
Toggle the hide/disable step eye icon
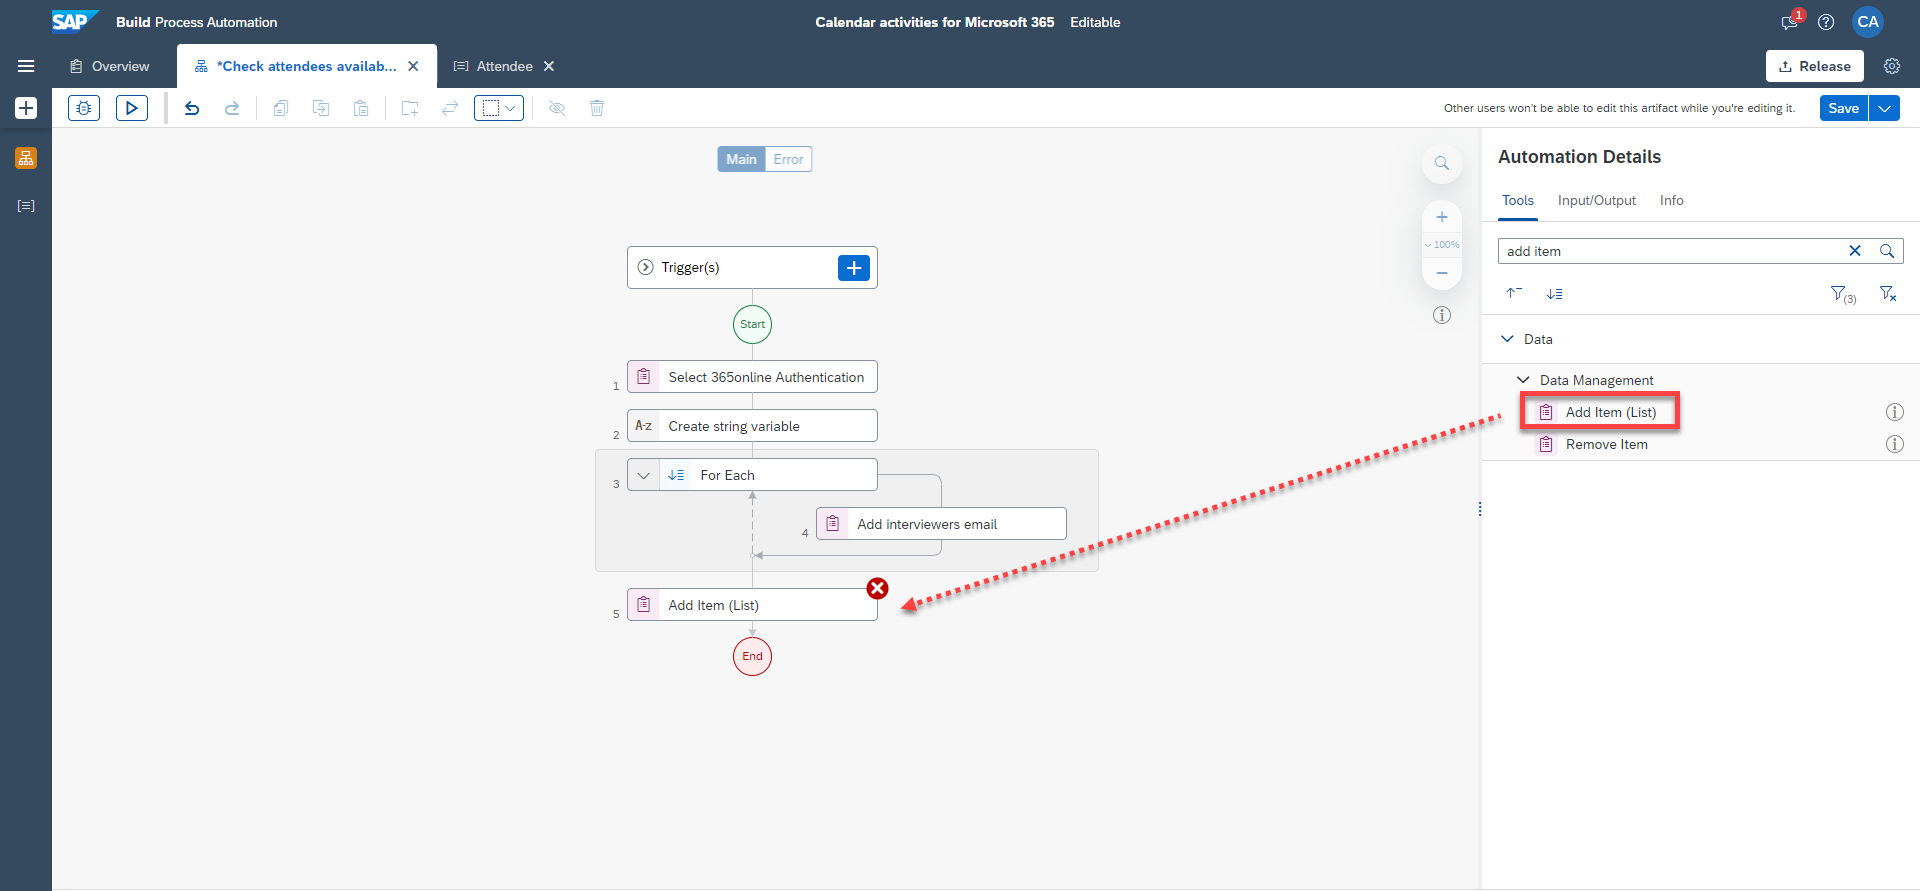pos(557,108)
